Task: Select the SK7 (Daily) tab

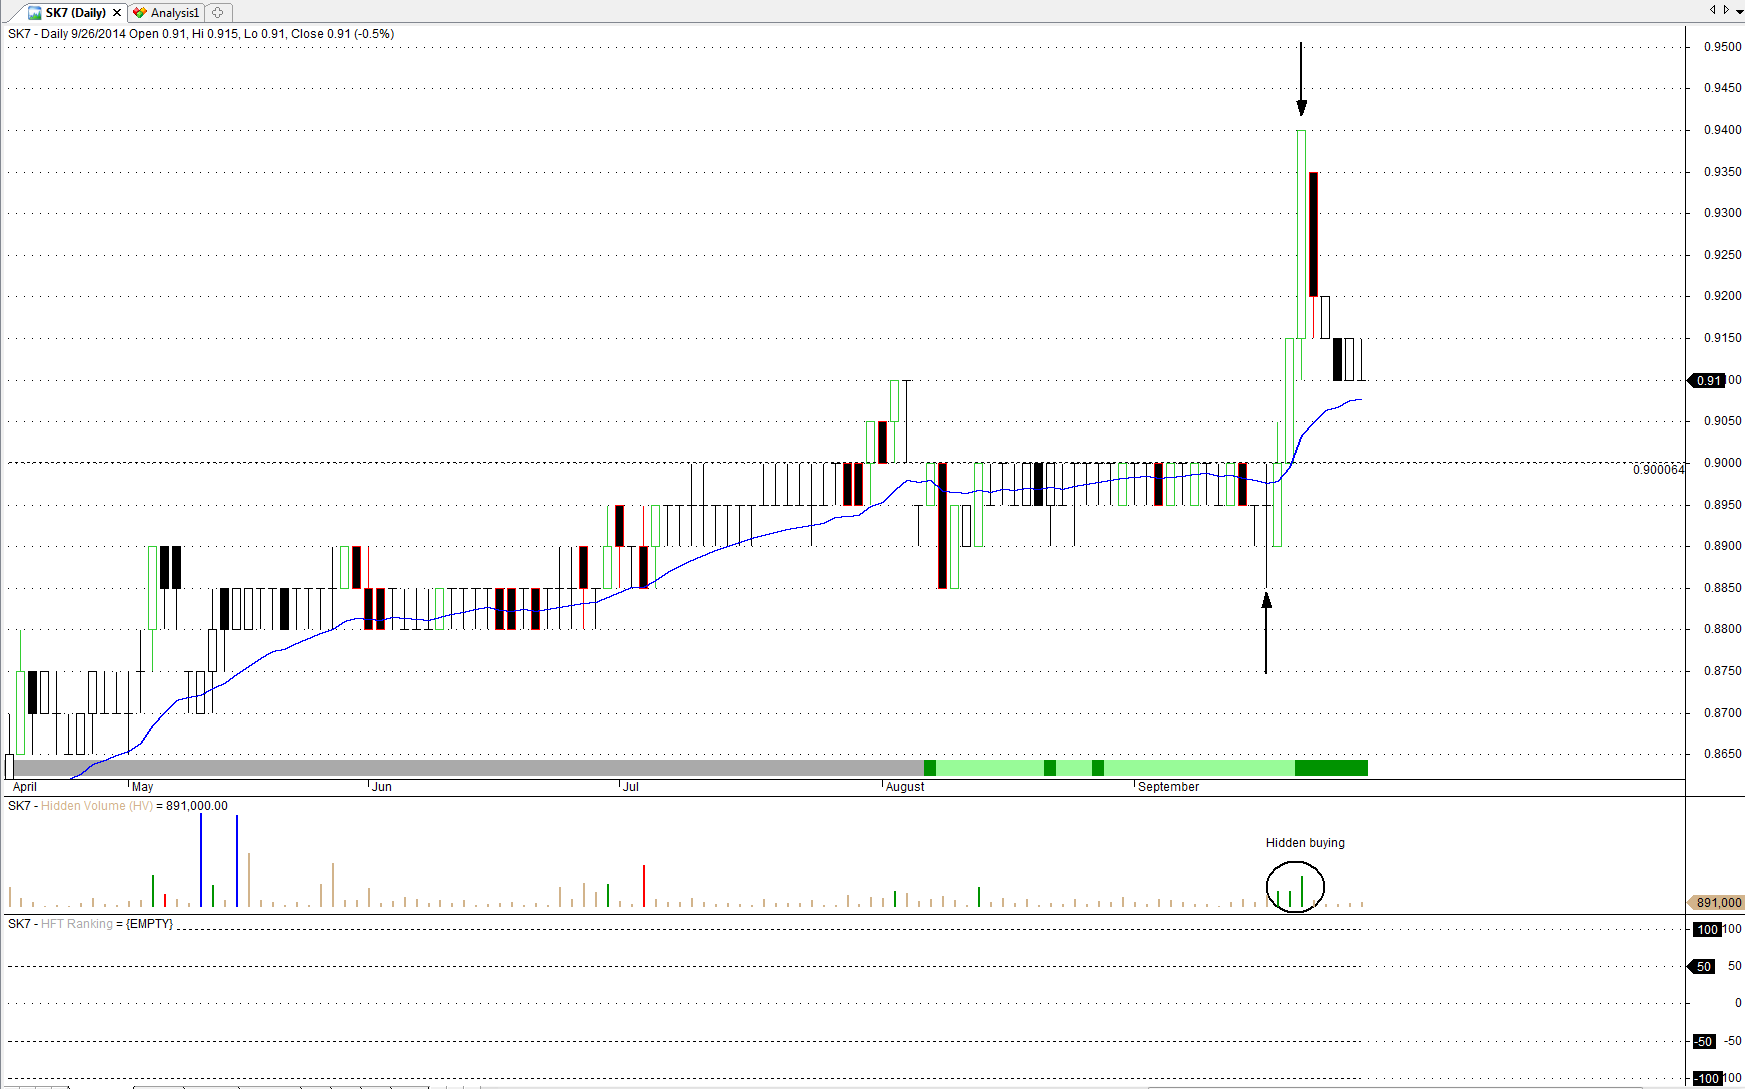Action: coord(76,13)
